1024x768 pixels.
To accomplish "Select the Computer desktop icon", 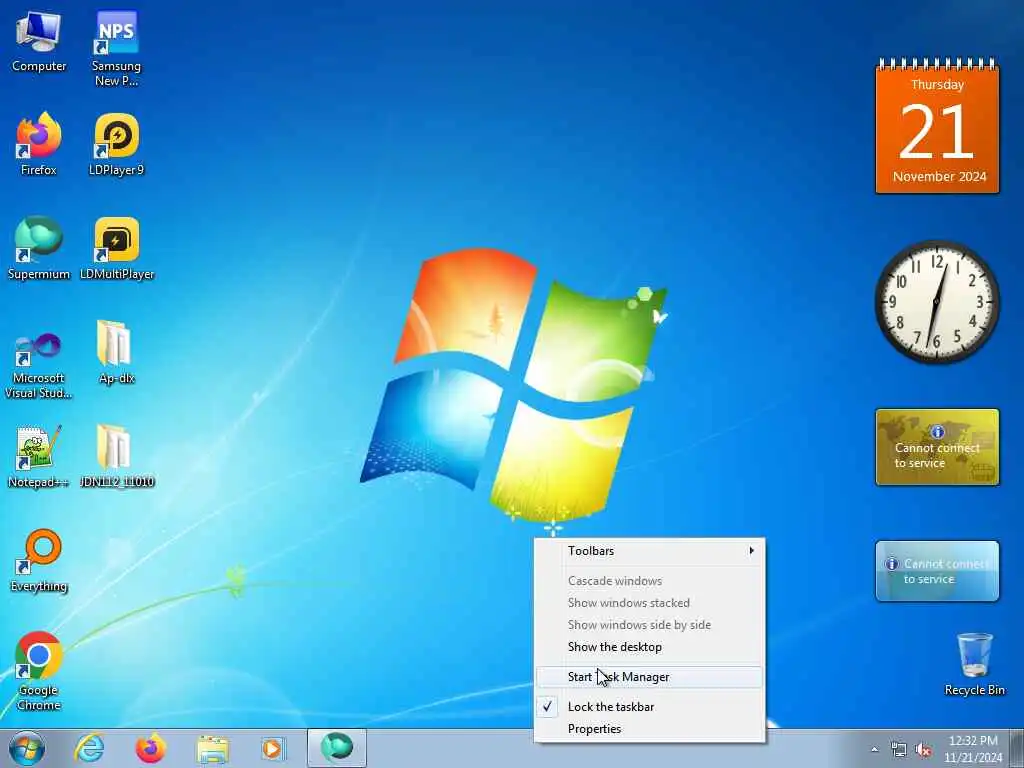I will coord(39,42).
